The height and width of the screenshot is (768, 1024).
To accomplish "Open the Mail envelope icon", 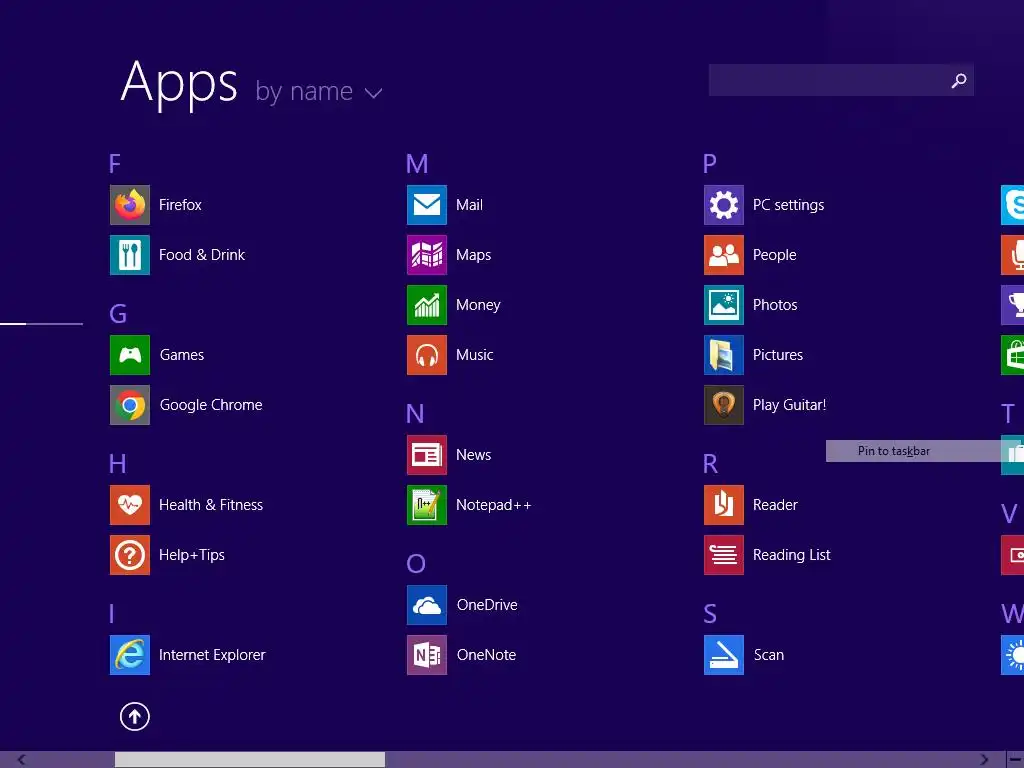I will tap(426, 205).
